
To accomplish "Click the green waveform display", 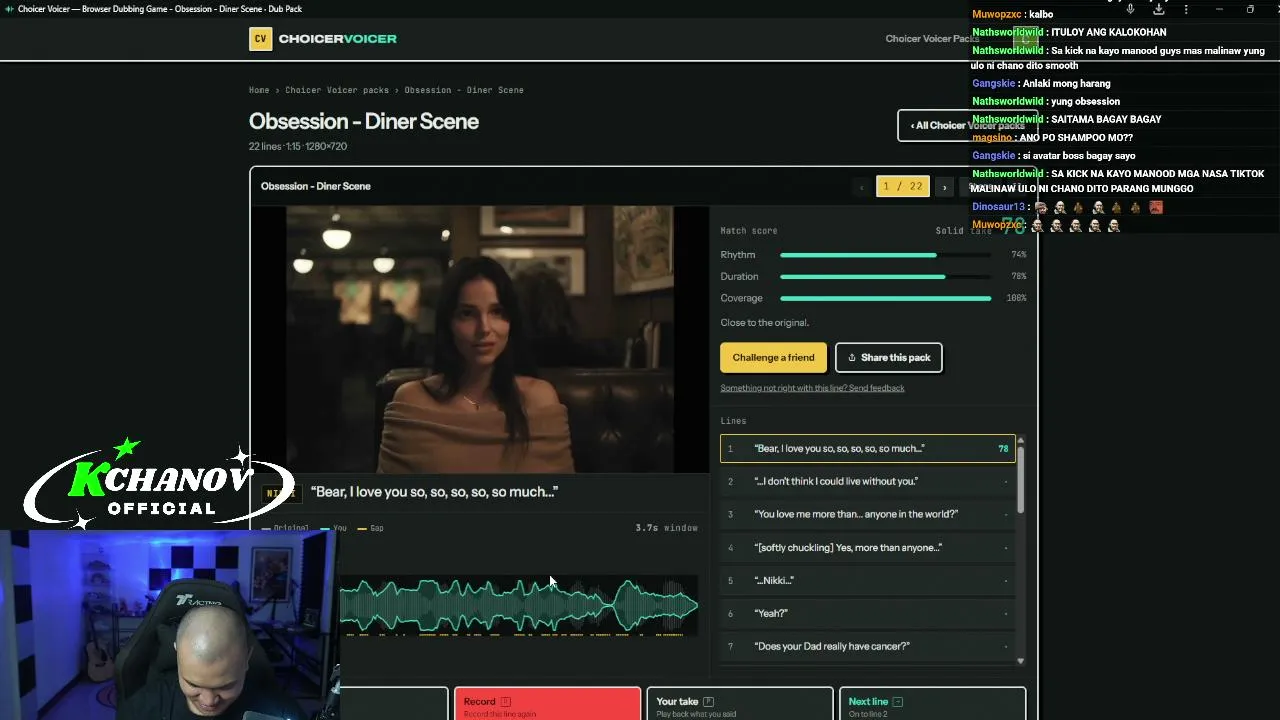I will point(519,605).
